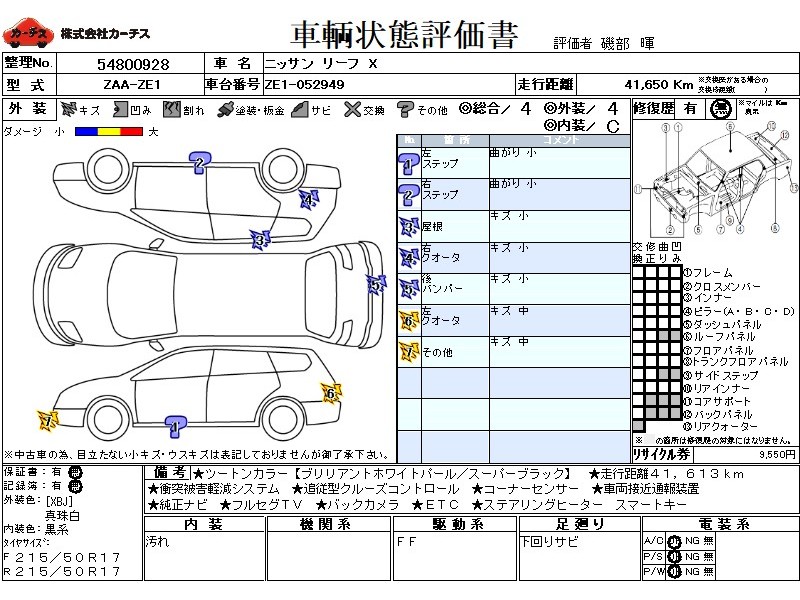Click the tire size F 215/50R17
This screenshot has width=800, height=600.
(x=62, y=557)
